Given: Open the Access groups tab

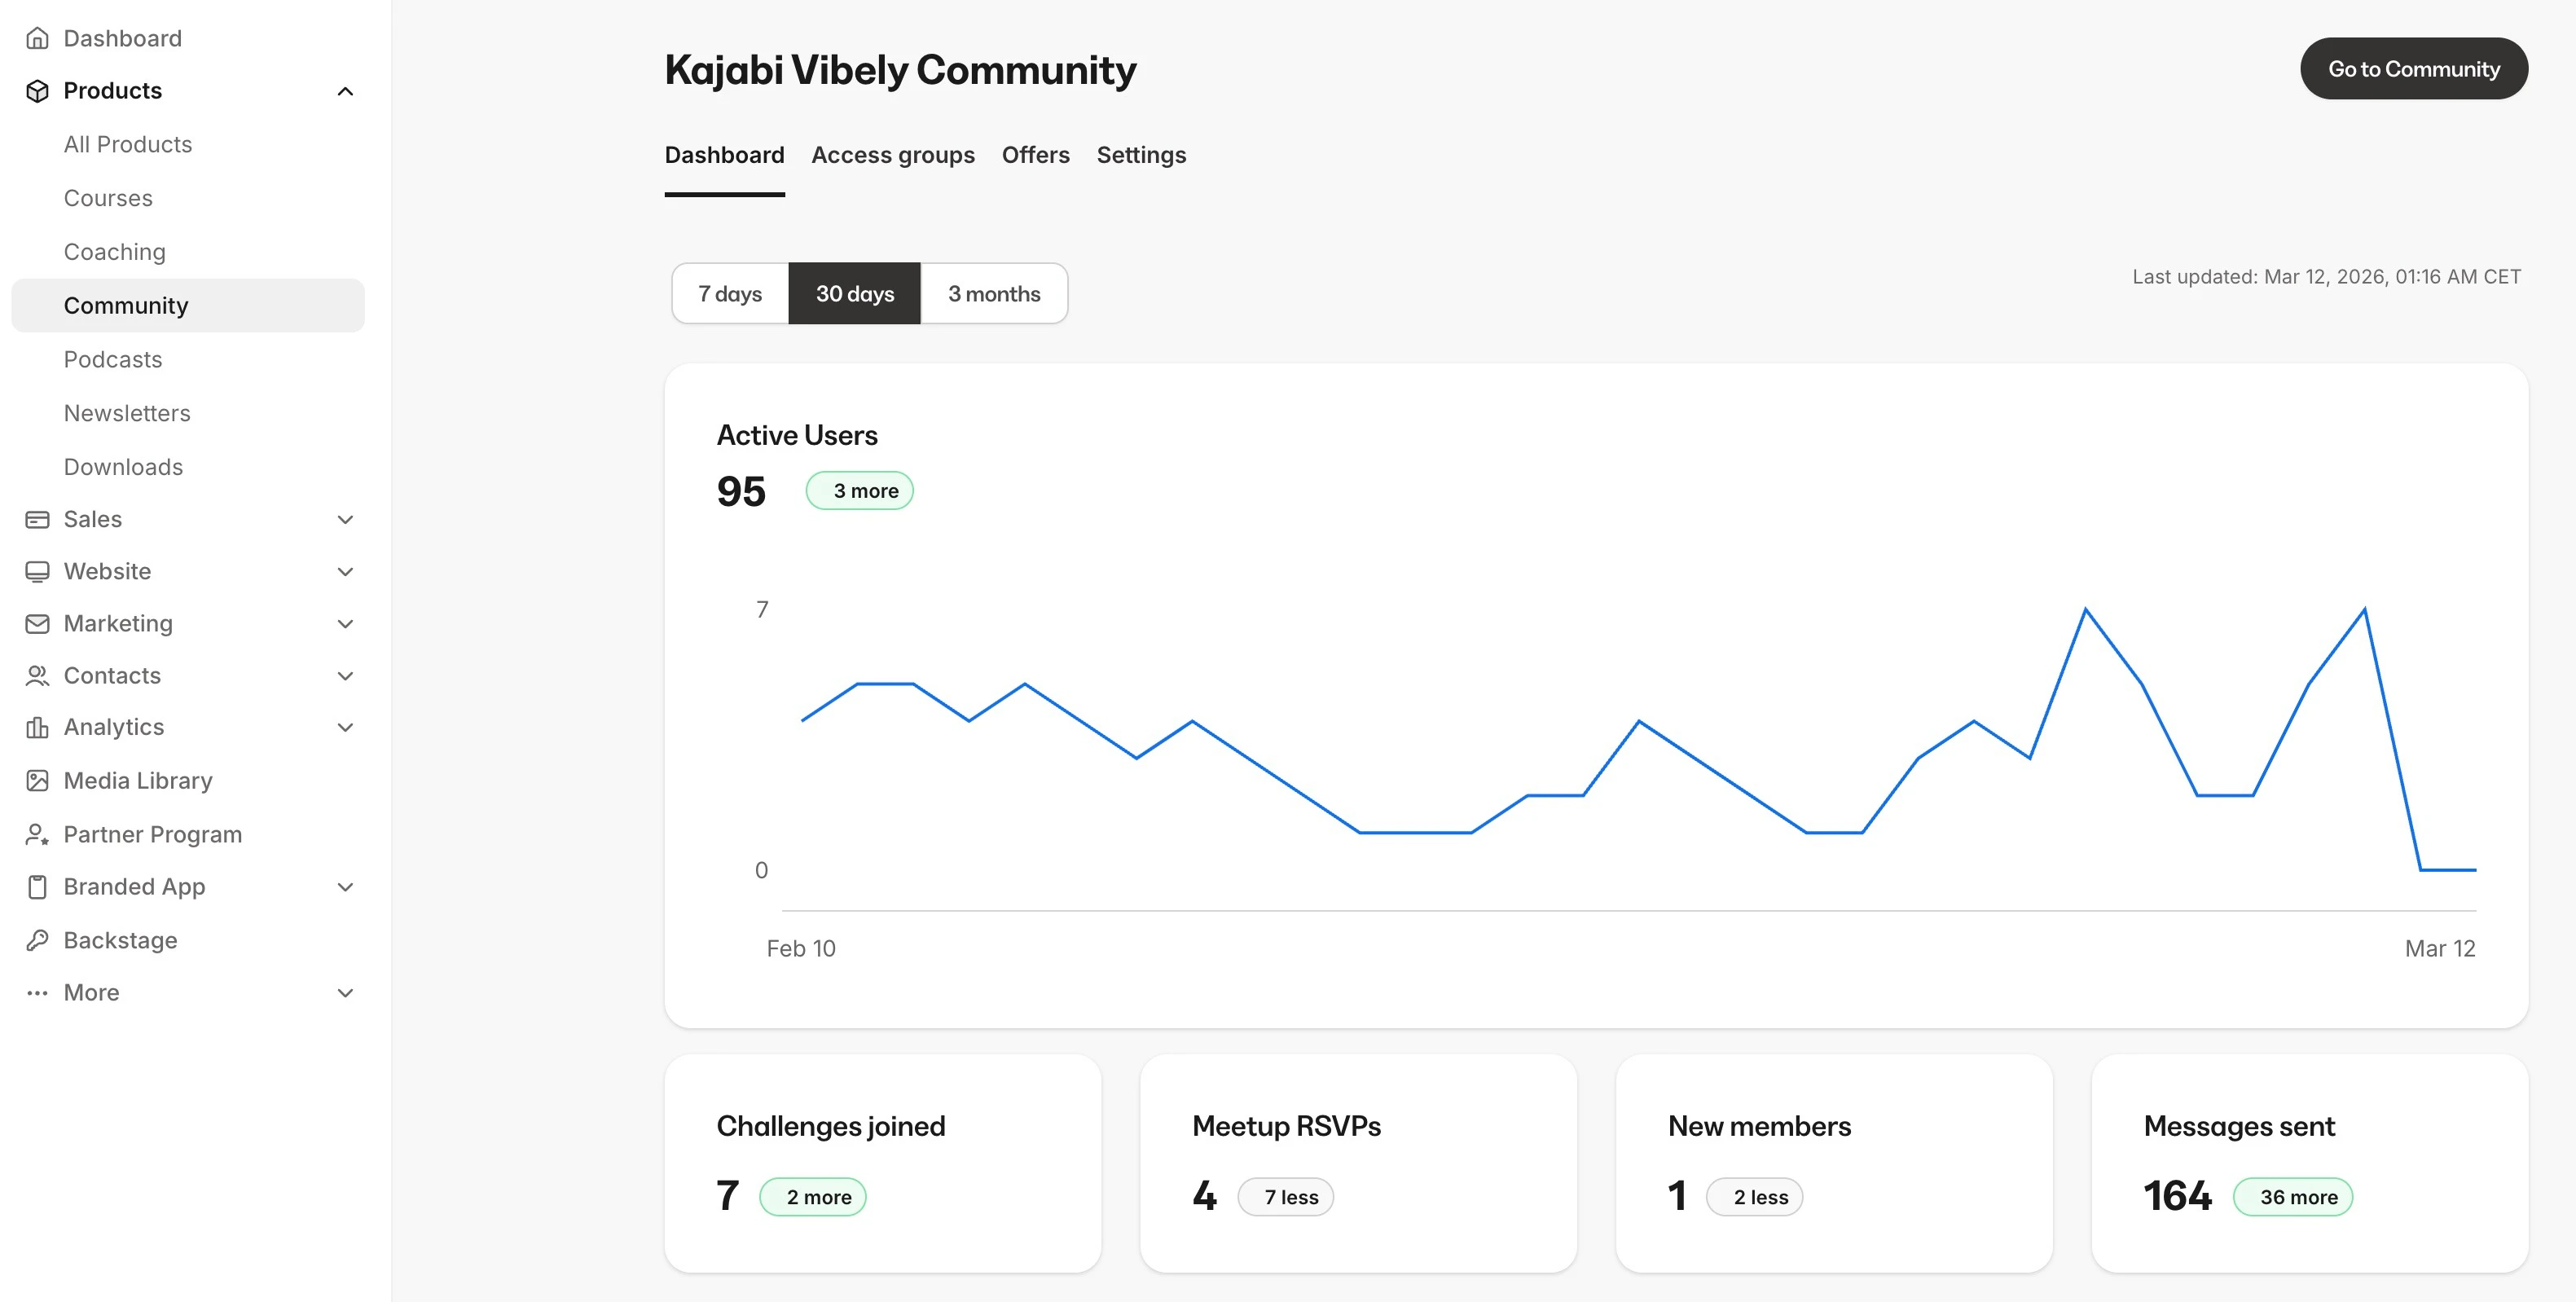Looking at the screenshot, I should point(892,155).
